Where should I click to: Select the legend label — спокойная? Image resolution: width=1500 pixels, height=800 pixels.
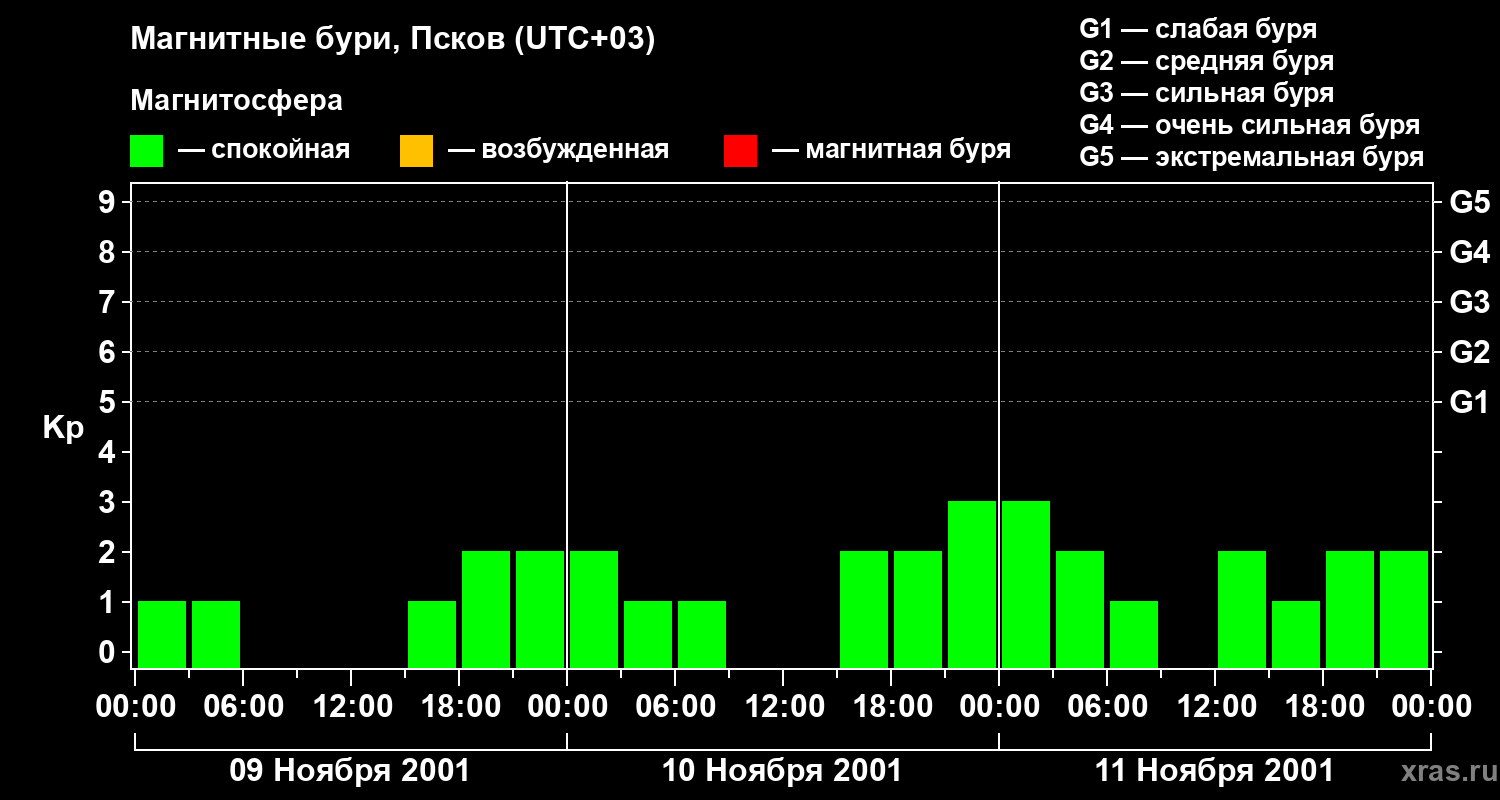point(264,150)
